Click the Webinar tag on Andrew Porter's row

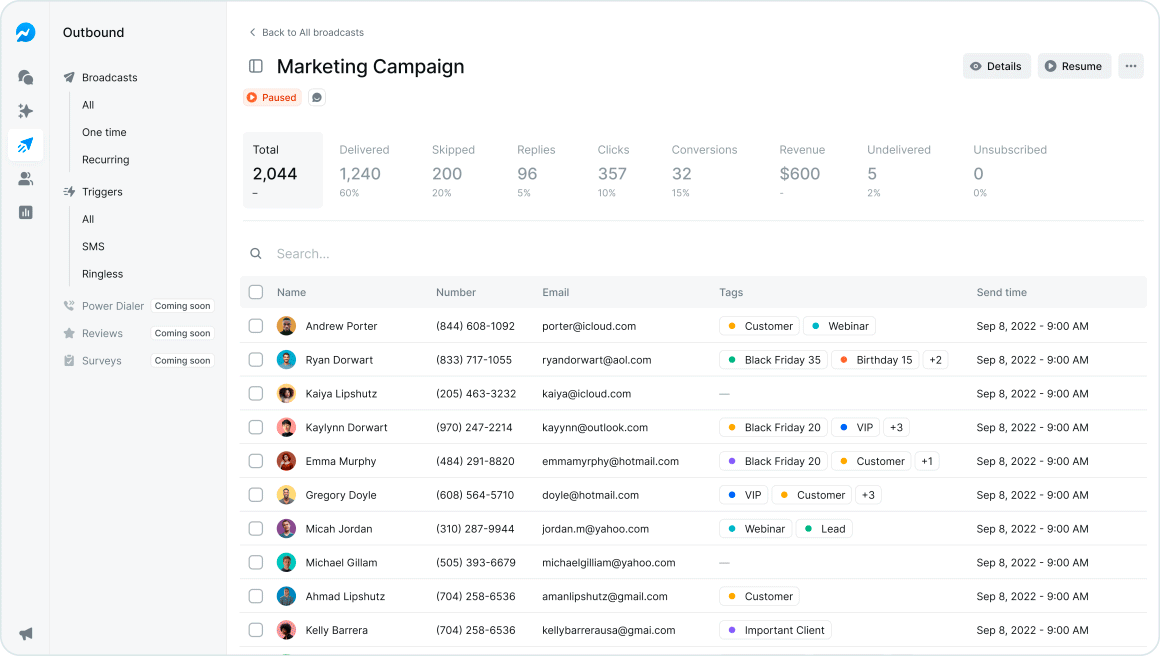pyautogui.click(x=840, y=326)
